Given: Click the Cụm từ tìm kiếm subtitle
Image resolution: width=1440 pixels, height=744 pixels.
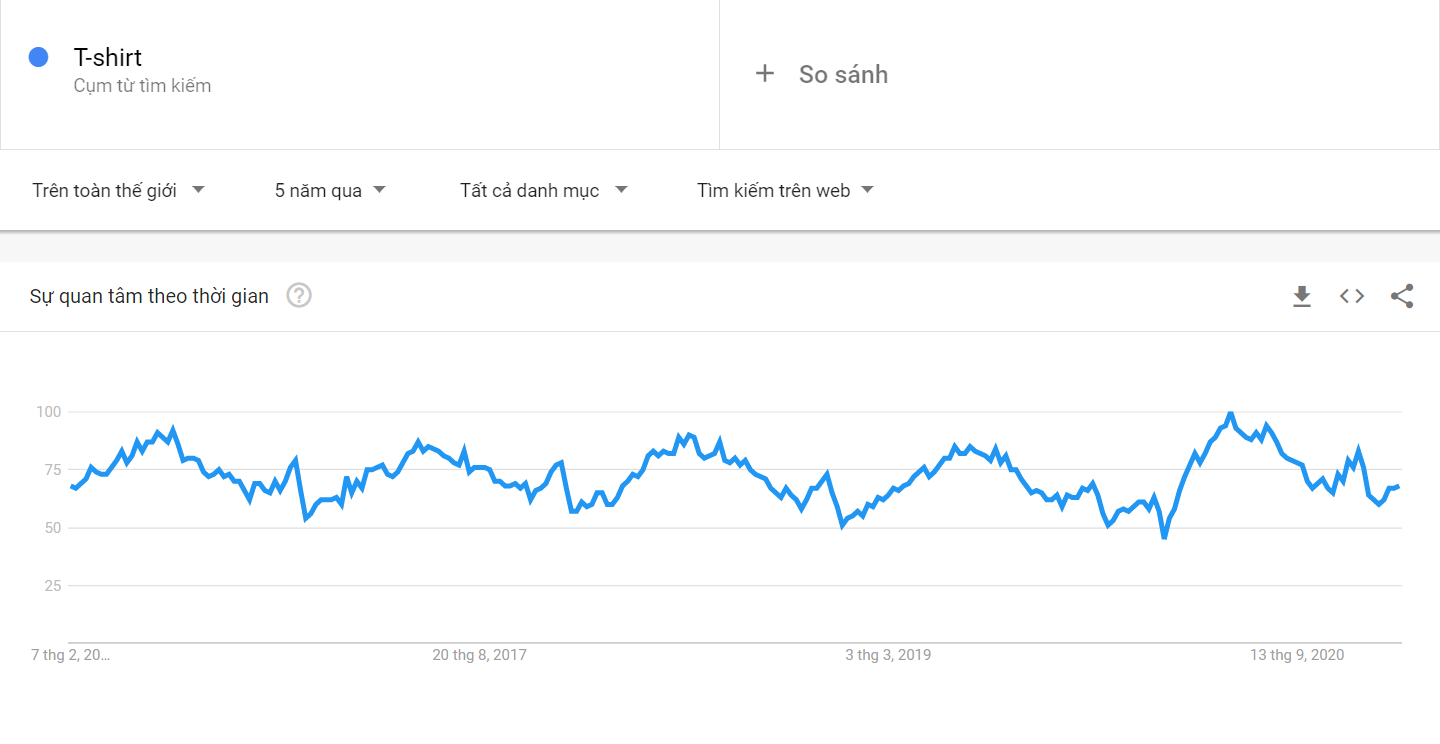Looking at the screenshot, I should pyautogui.click(x=142, y=86).
